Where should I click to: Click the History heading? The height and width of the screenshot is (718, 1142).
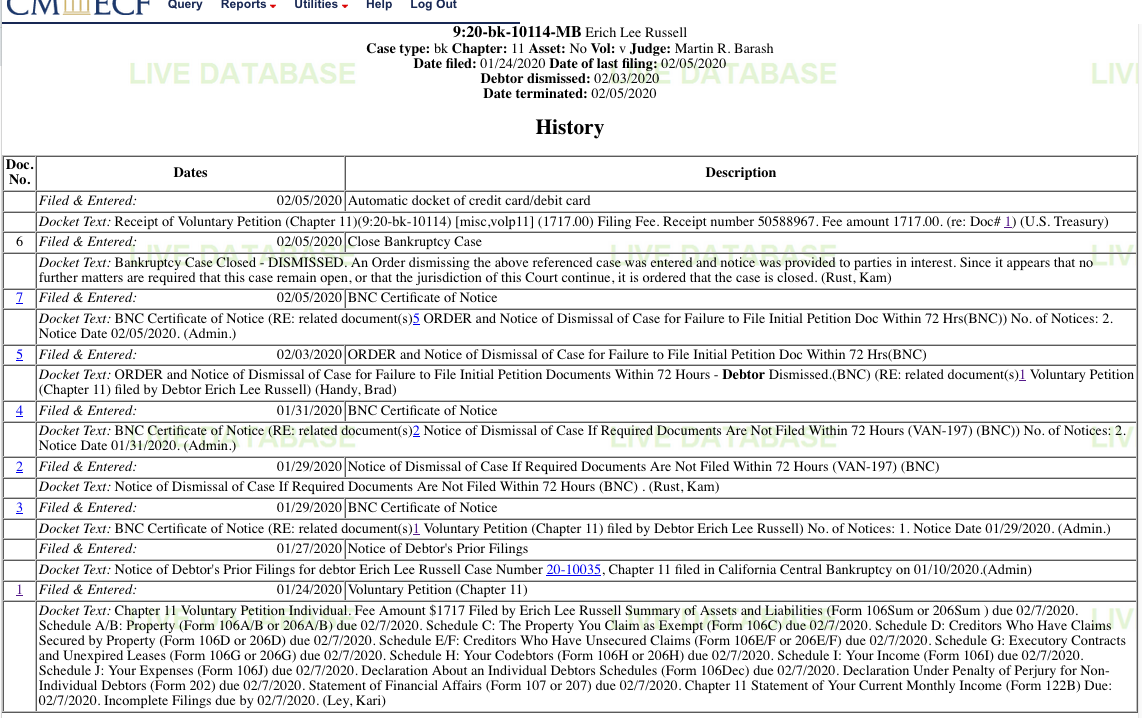(x=570, y=127)
